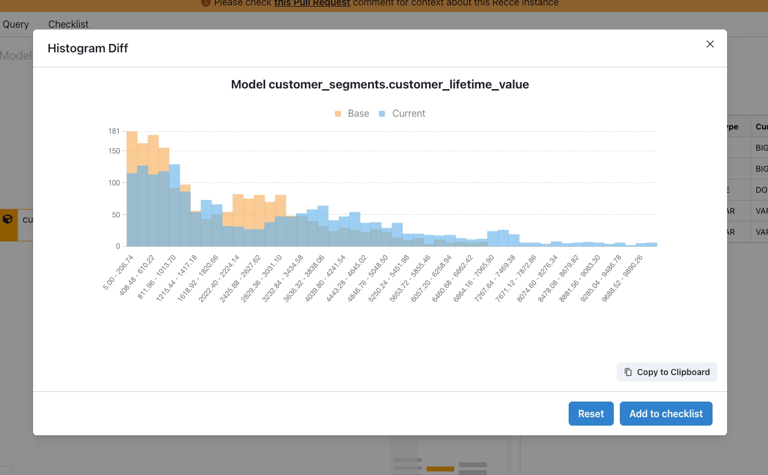Viewport: 768px width, 475px height.
Task: Click x-axis label 9688.52 - 9890.26
Action: pos(622,278)
